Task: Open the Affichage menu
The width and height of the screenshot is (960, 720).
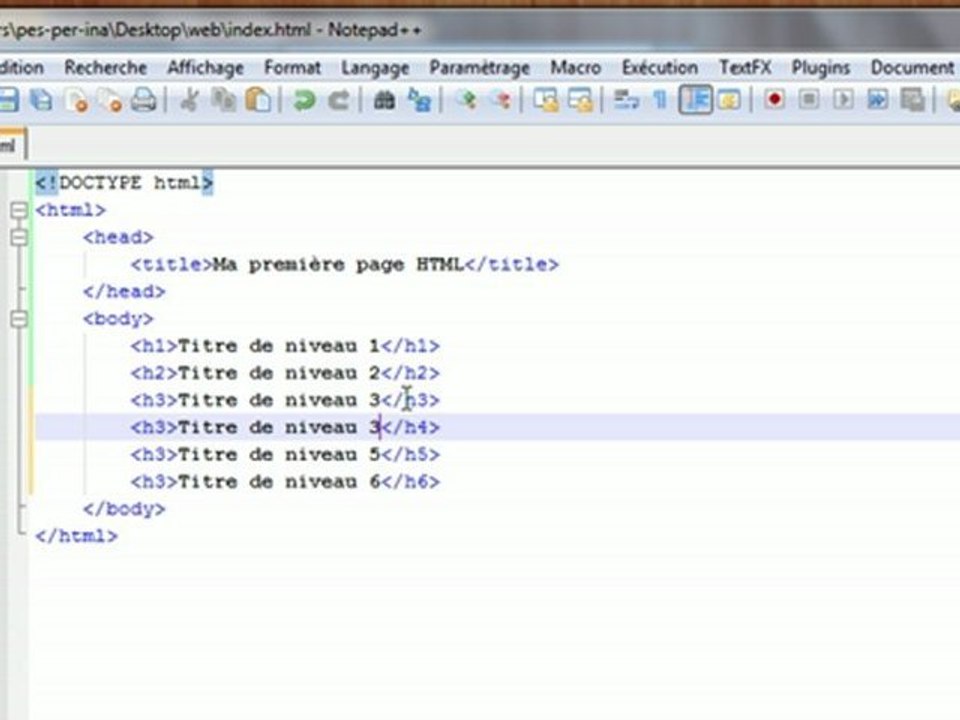Action: click(205, 67)
